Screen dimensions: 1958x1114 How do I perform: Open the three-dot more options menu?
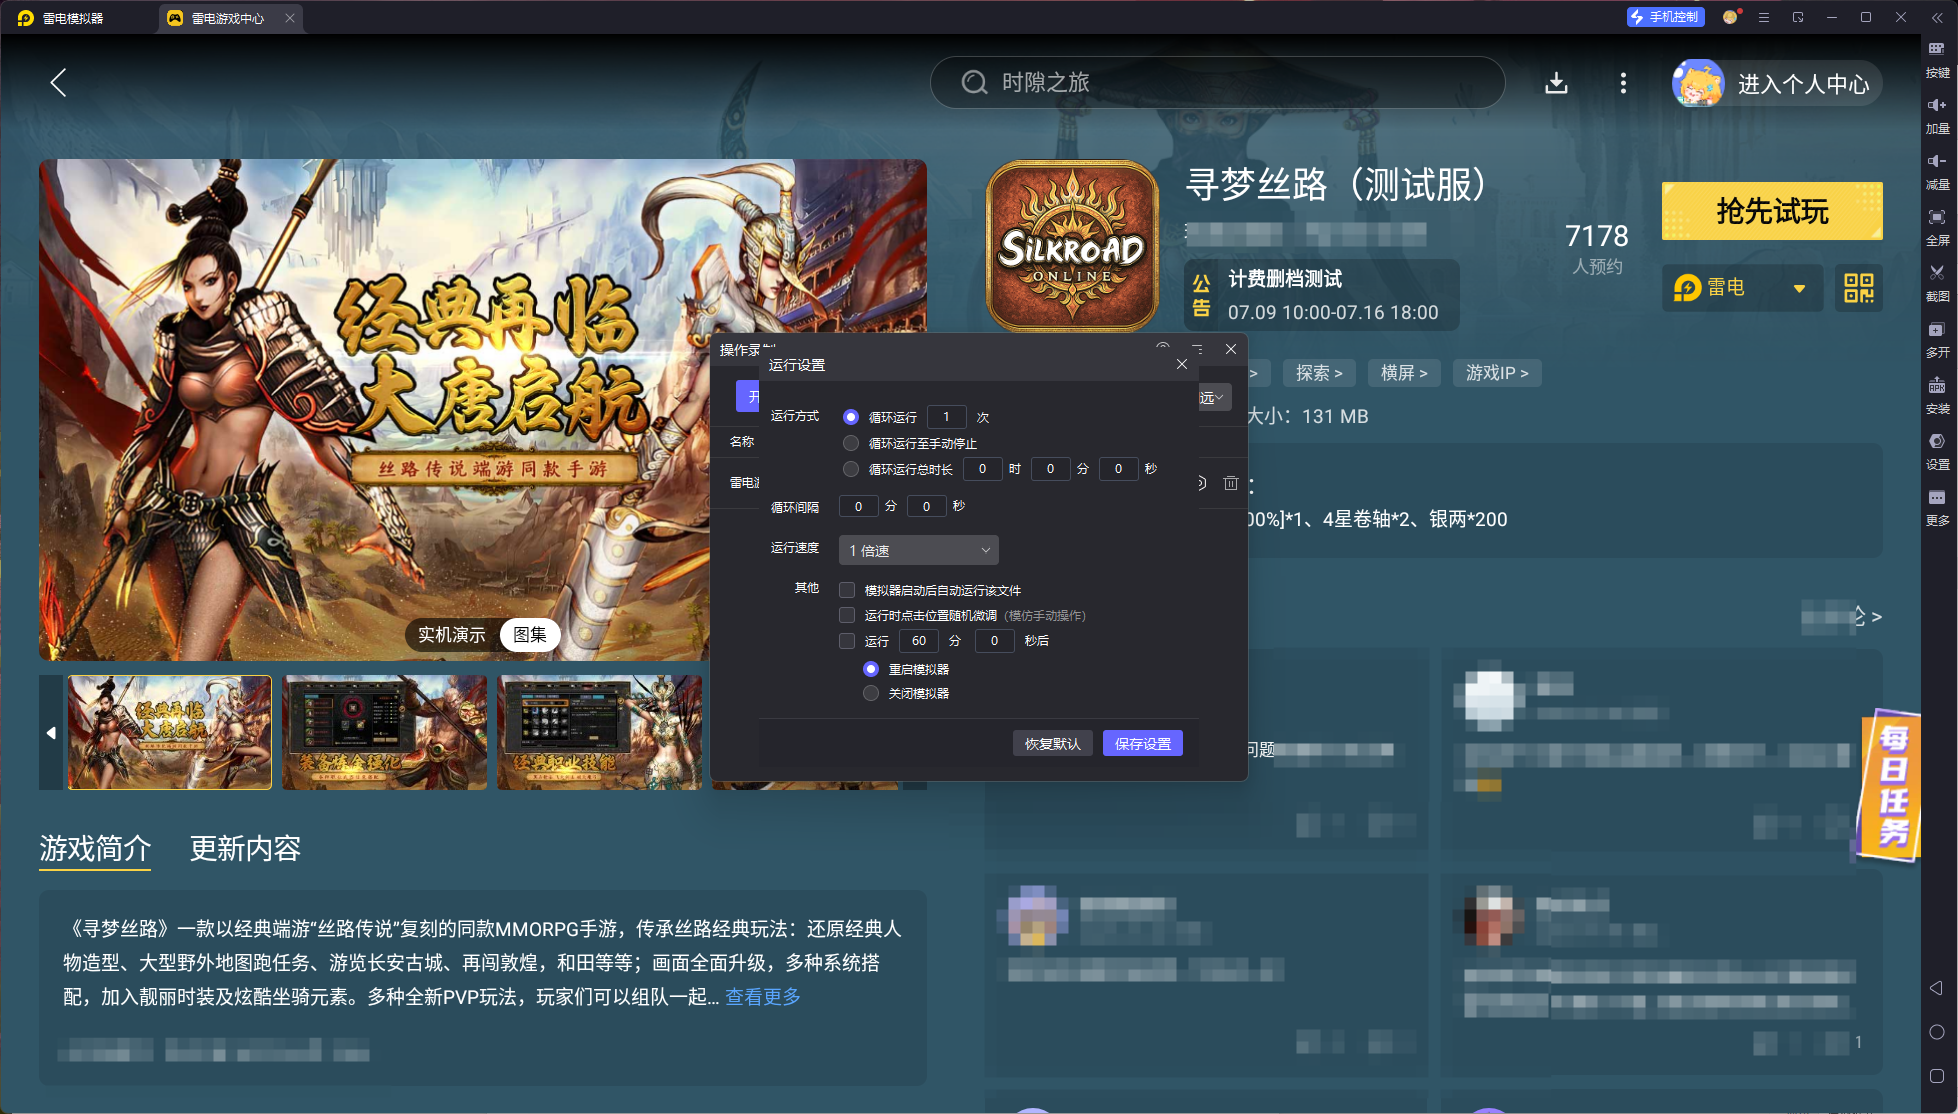coord(1622,83)
